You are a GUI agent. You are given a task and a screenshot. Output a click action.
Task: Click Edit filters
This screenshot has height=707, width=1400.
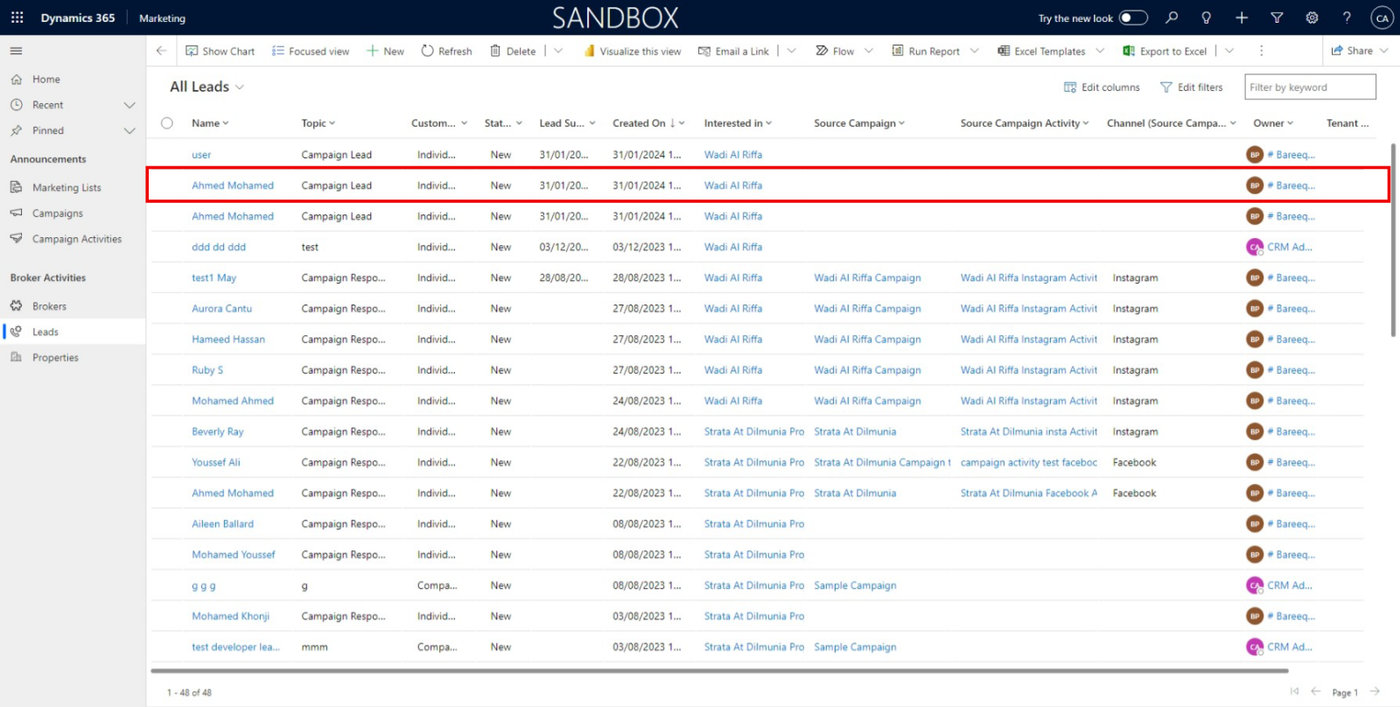pyautogui.click(x=1191, y=87)
